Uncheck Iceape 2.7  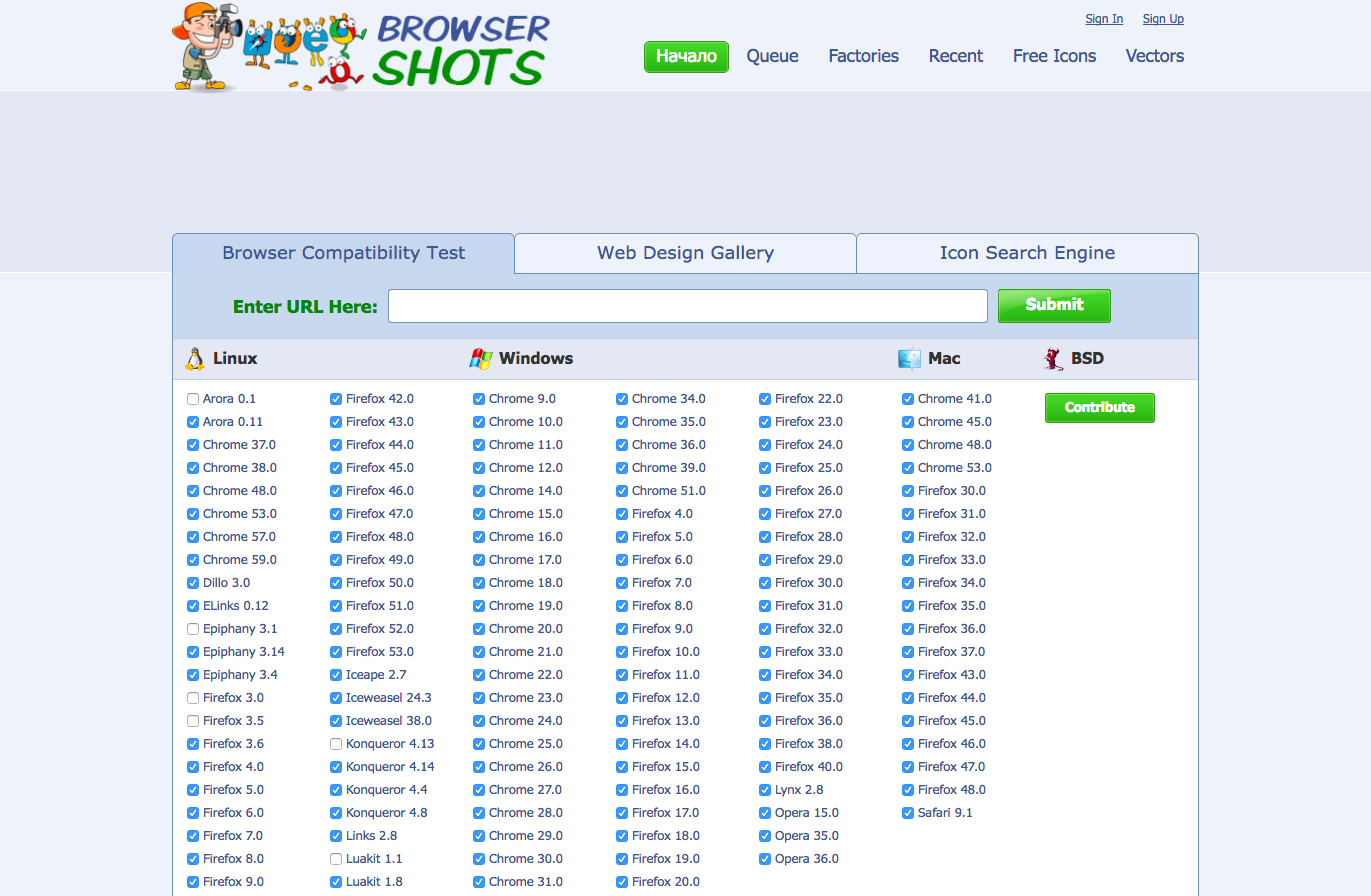click(x=336, y=675)
